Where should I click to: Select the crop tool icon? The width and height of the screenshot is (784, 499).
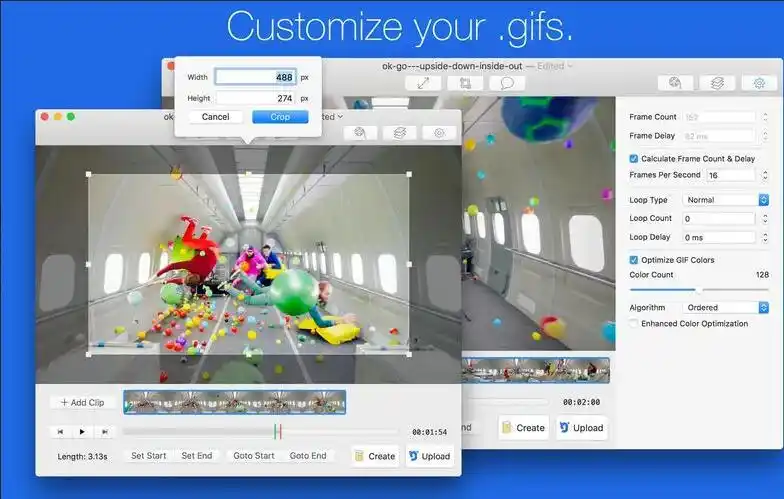[x=465, y=83]
